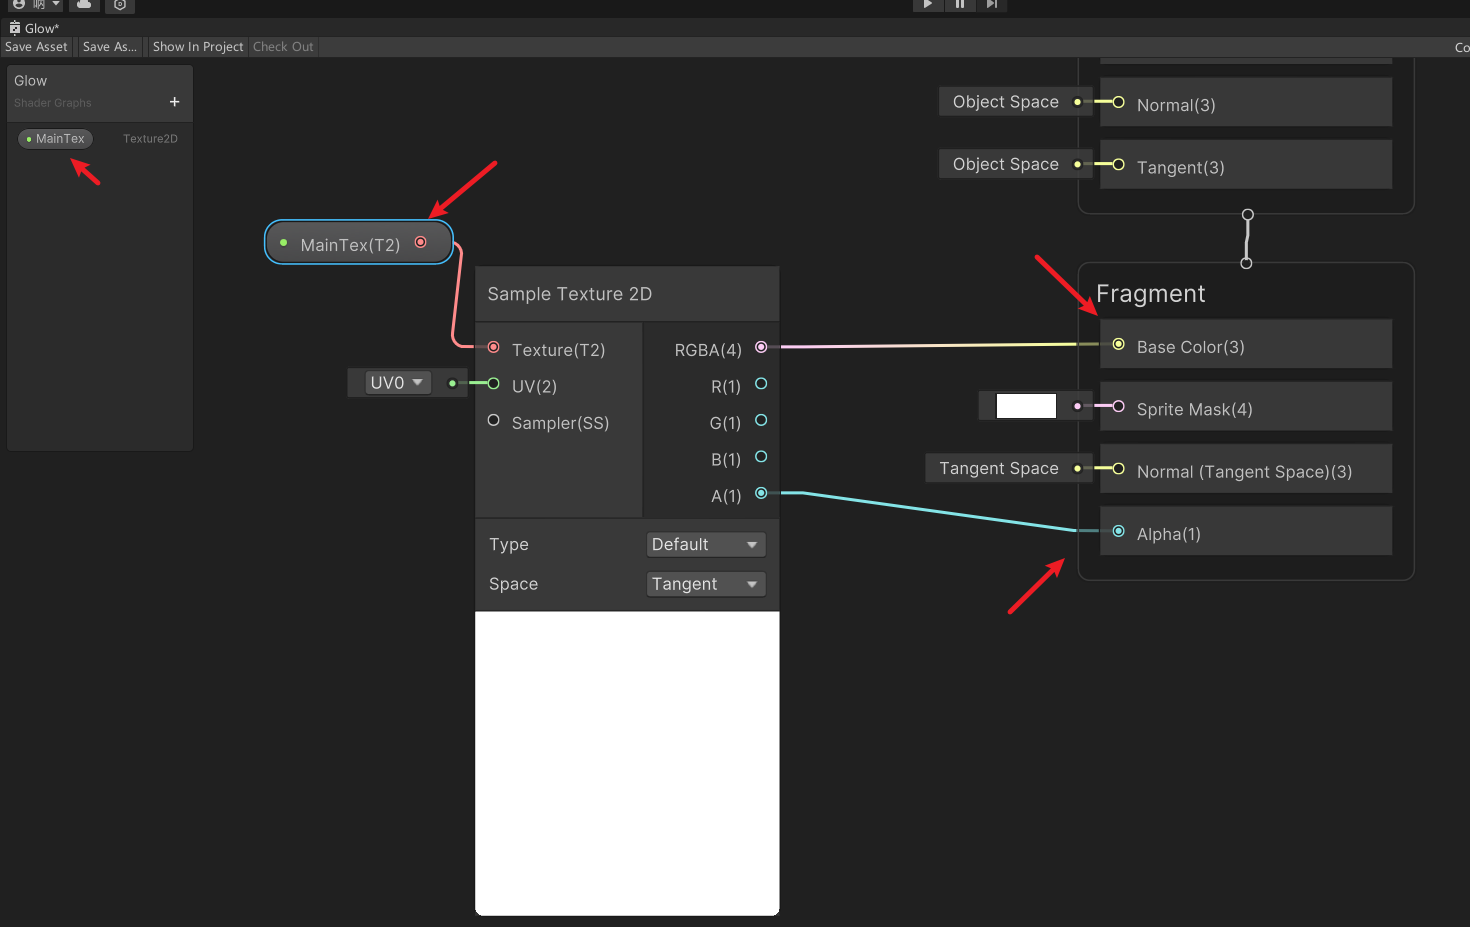
Task: Open the UV0 channel dropdown
Action: coord(397,382)
